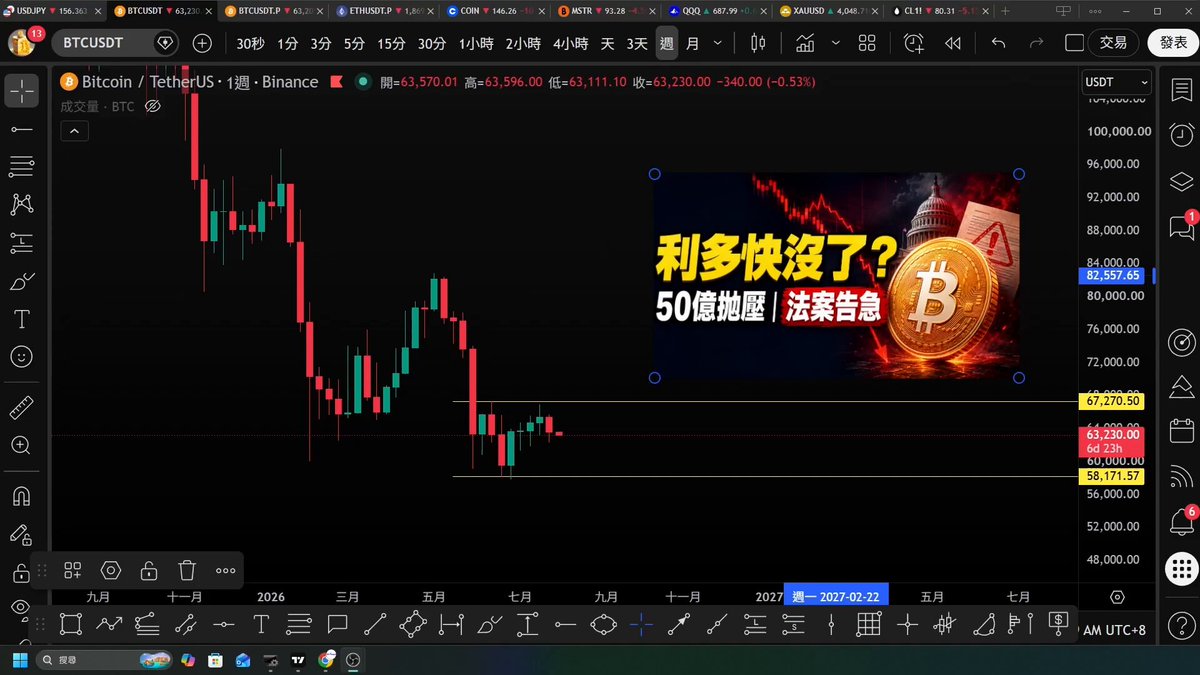Image resolution: width=1200 pixels, height=675 pixels.
Task: Open the layout templates grid
Action: coord(867,43)
